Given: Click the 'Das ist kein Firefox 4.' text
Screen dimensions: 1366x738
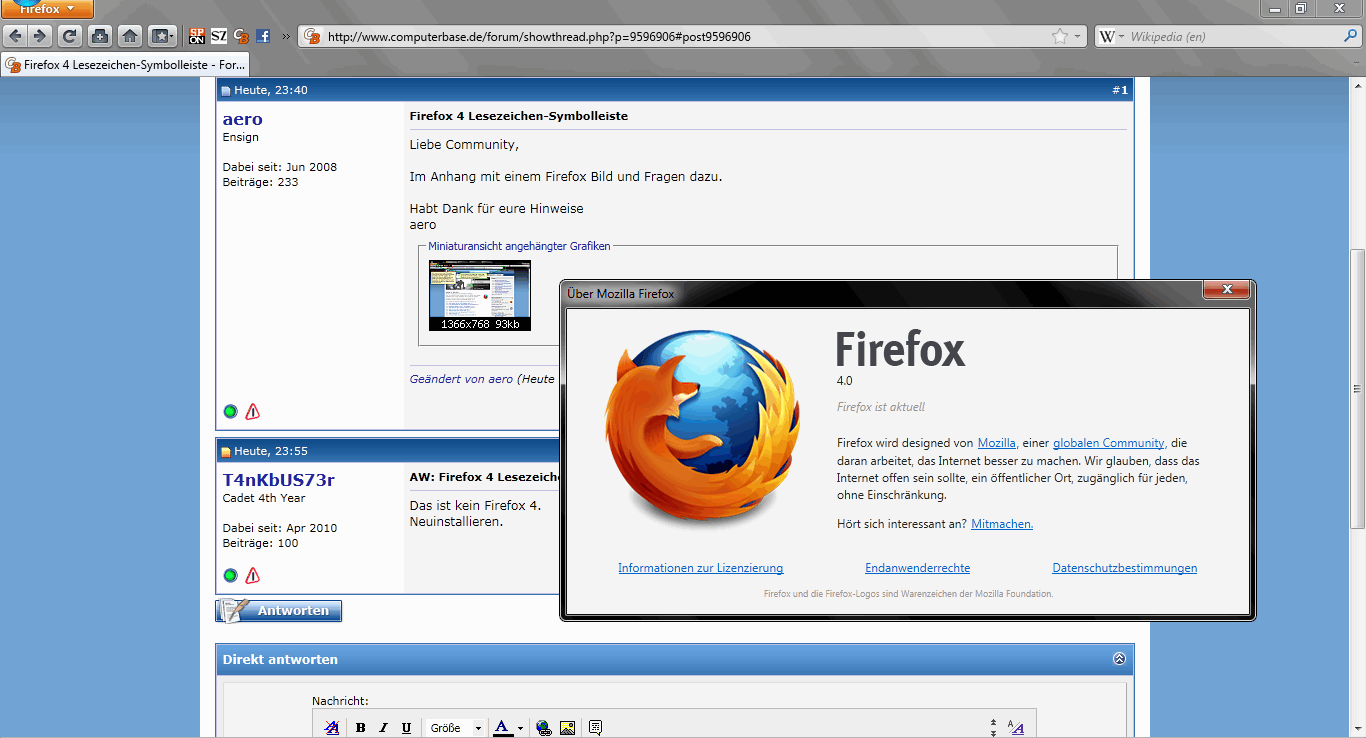Looking at the screenshot, I should tap(475, 505).
